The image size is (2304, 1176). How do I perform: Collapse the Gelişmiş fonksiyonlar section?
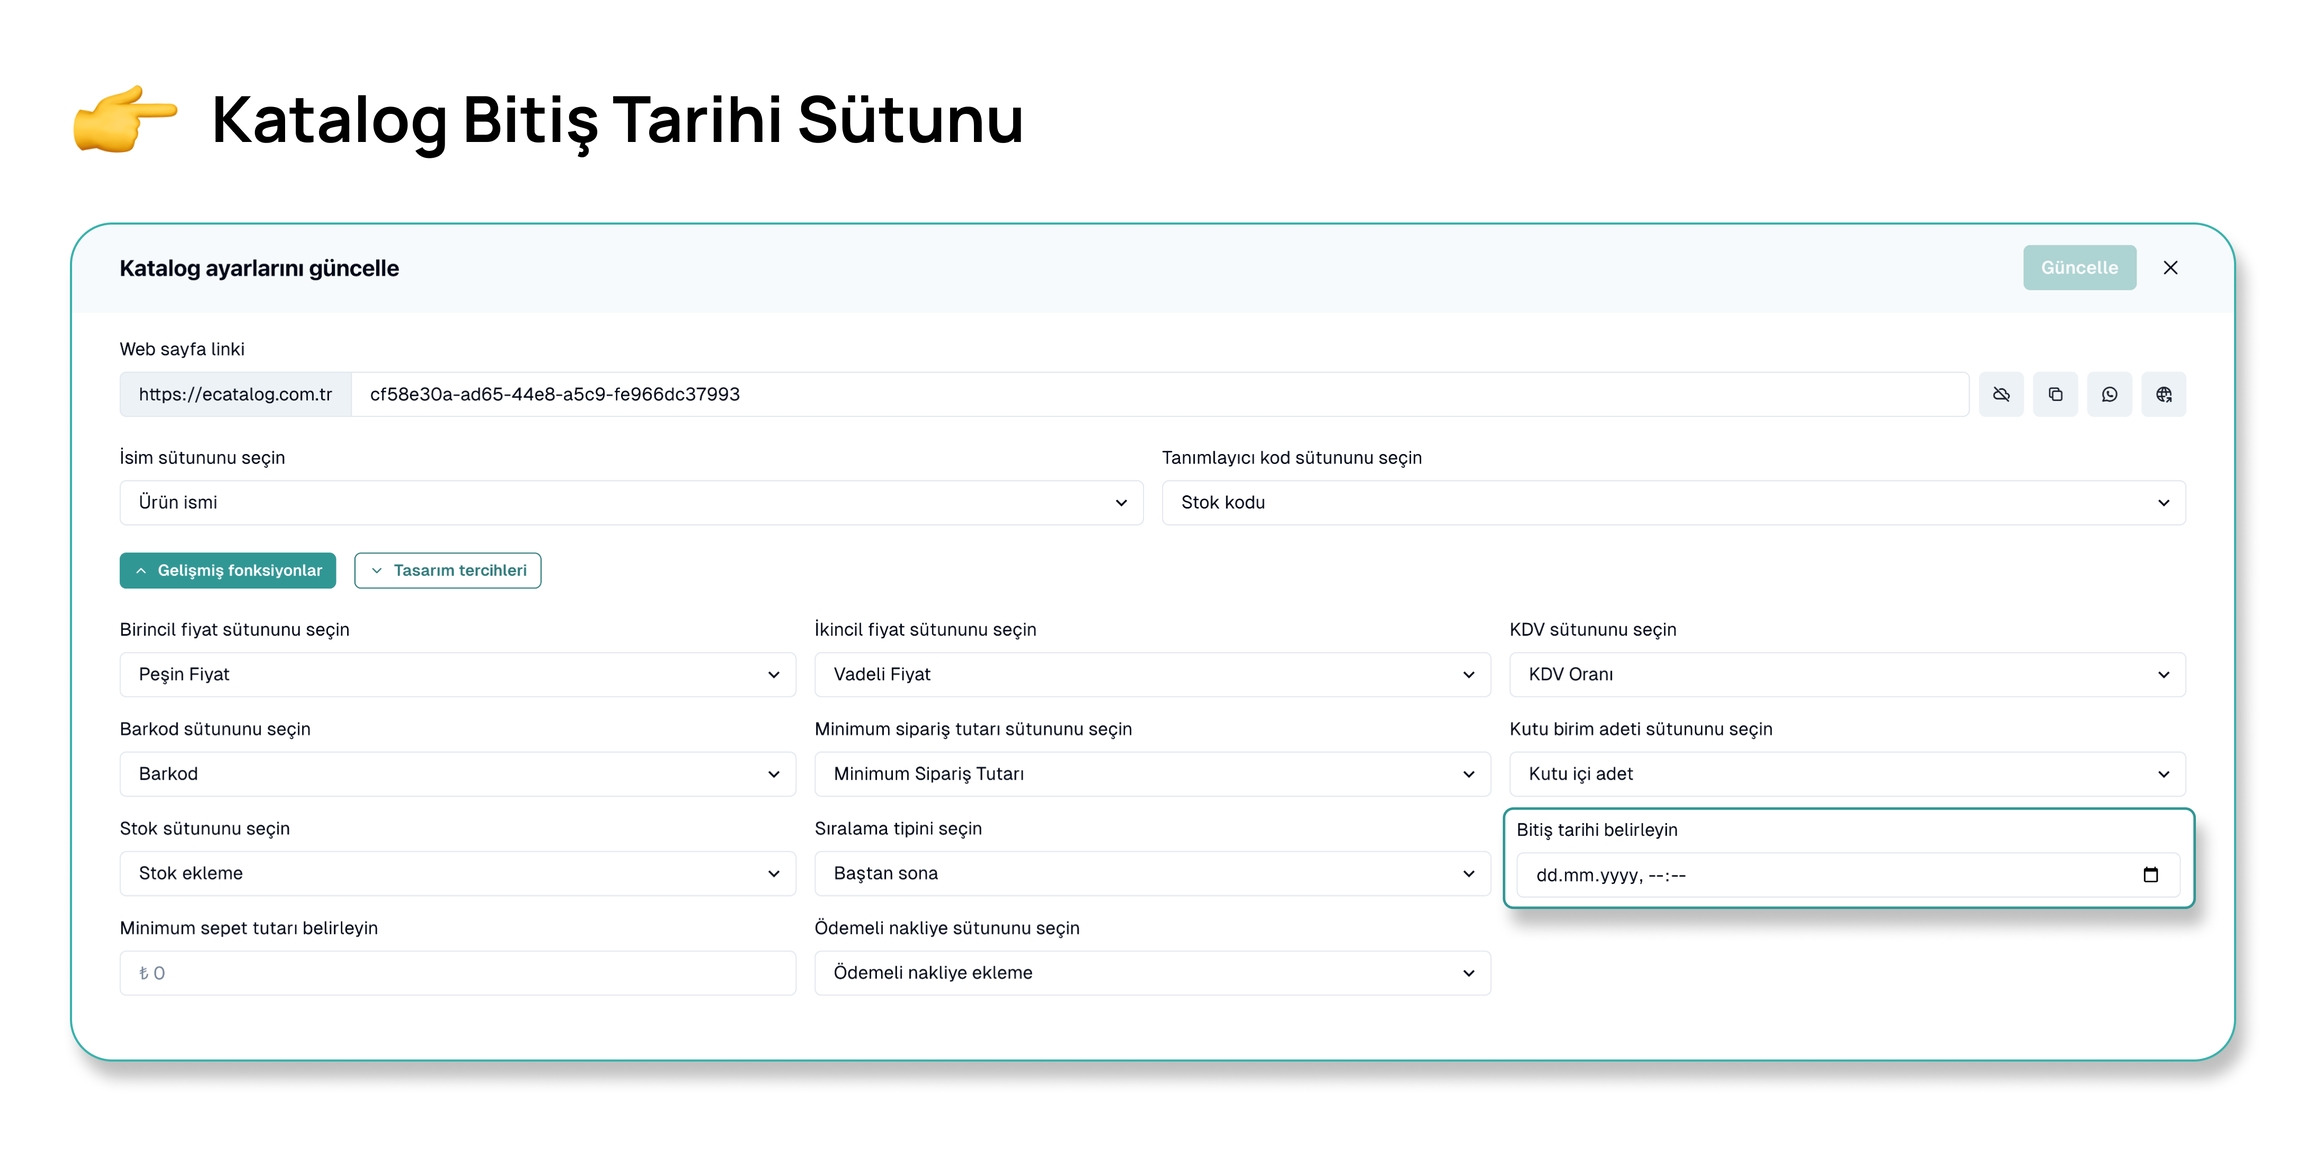pos(228,570)
